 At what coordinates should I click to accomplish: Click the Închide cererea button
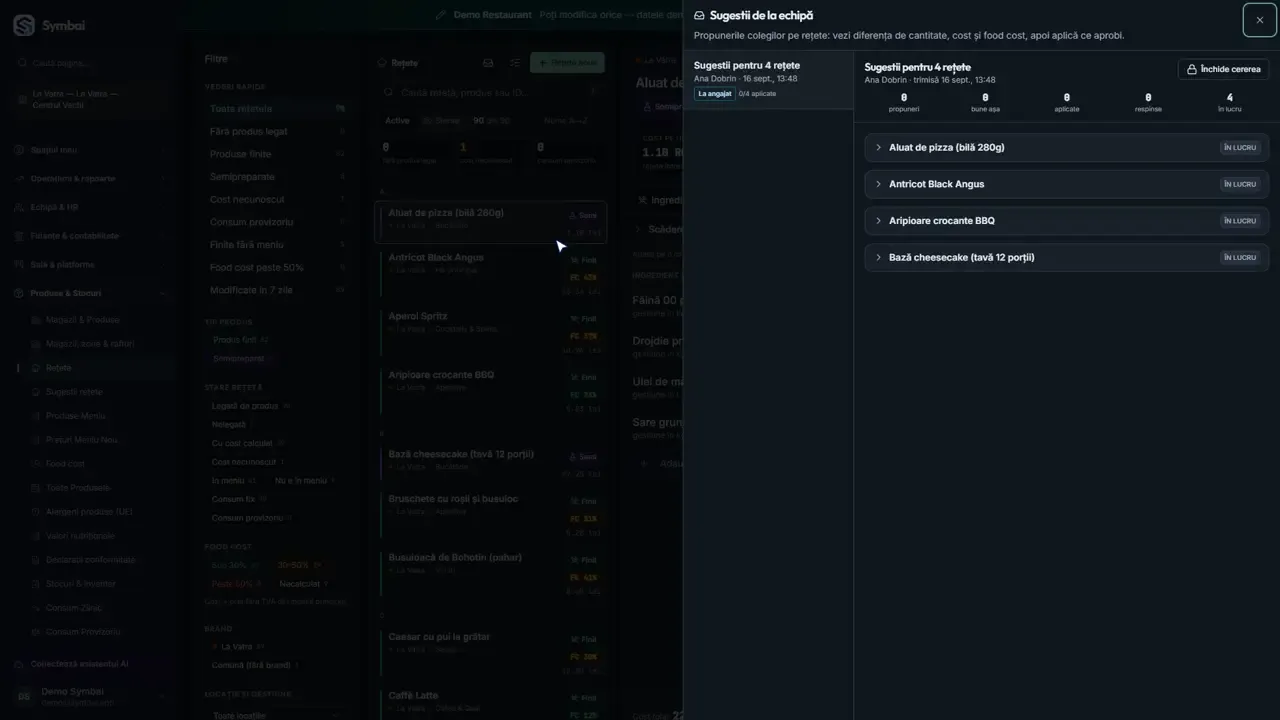click(x=1223, y=69)
